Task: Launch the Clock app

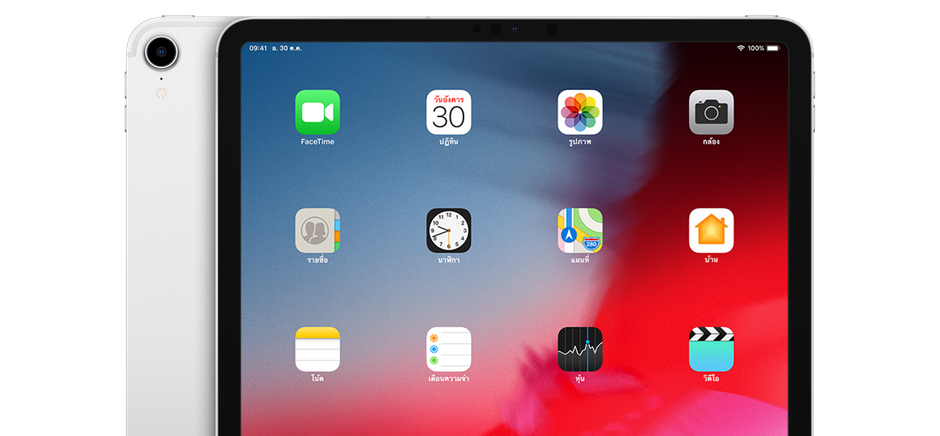Action: click(448, 230)
